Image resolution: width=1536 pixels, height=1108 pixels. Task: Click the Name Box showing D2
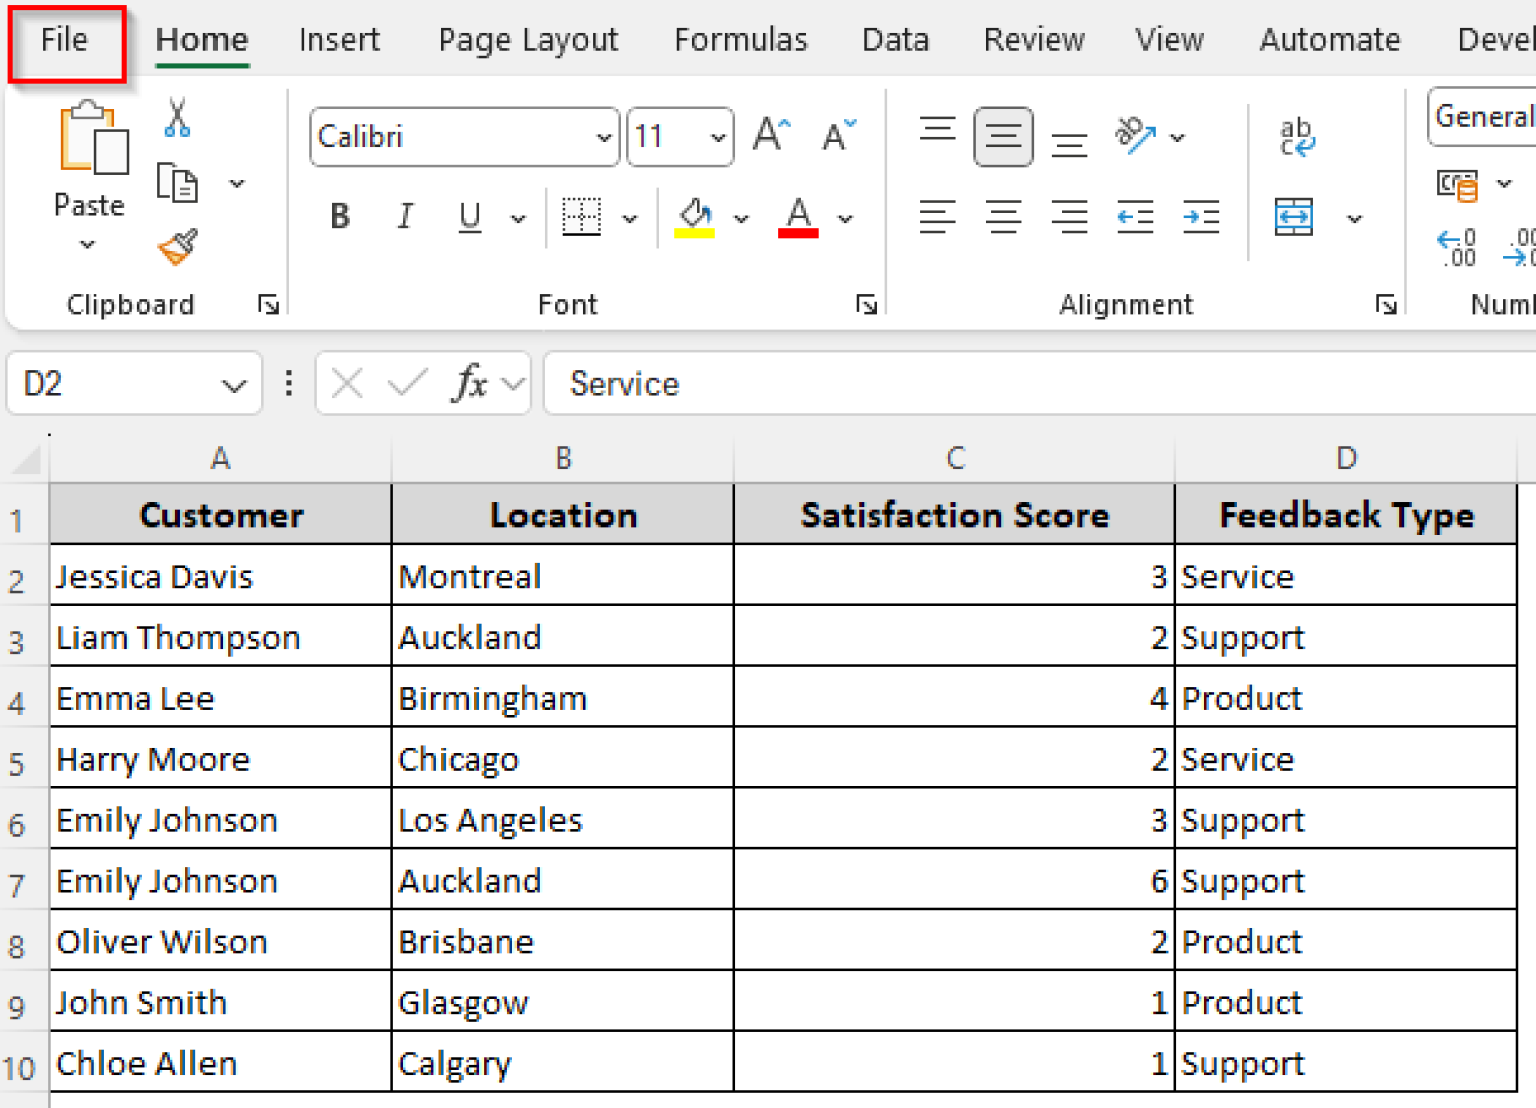110,383
